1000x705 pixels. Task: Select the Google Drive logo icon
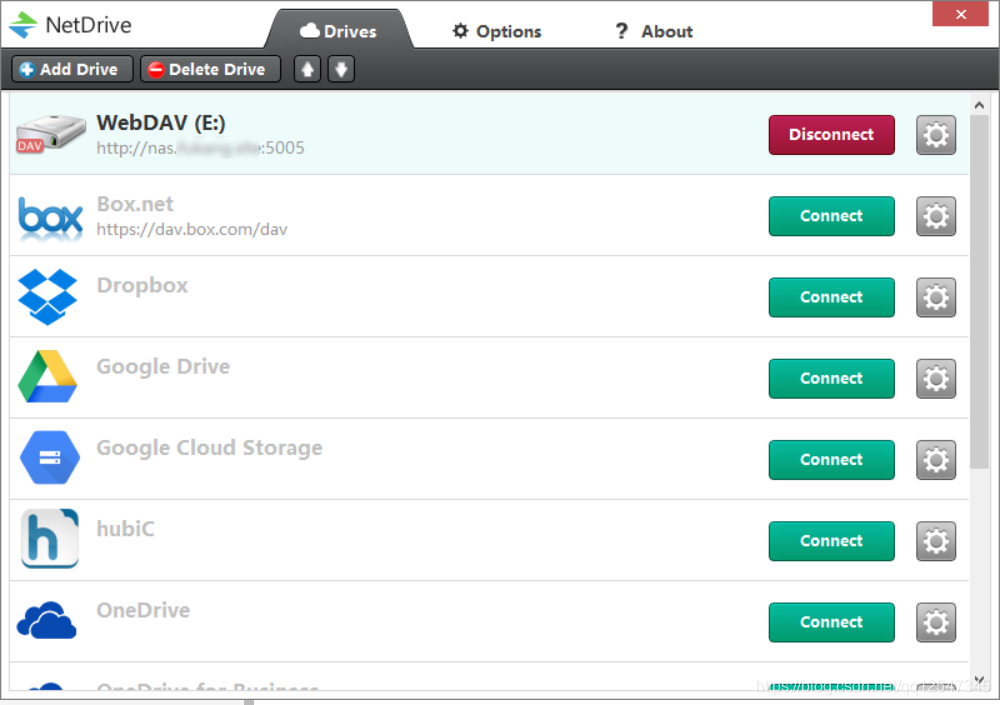pyautogui.click(x=48, y=376)
